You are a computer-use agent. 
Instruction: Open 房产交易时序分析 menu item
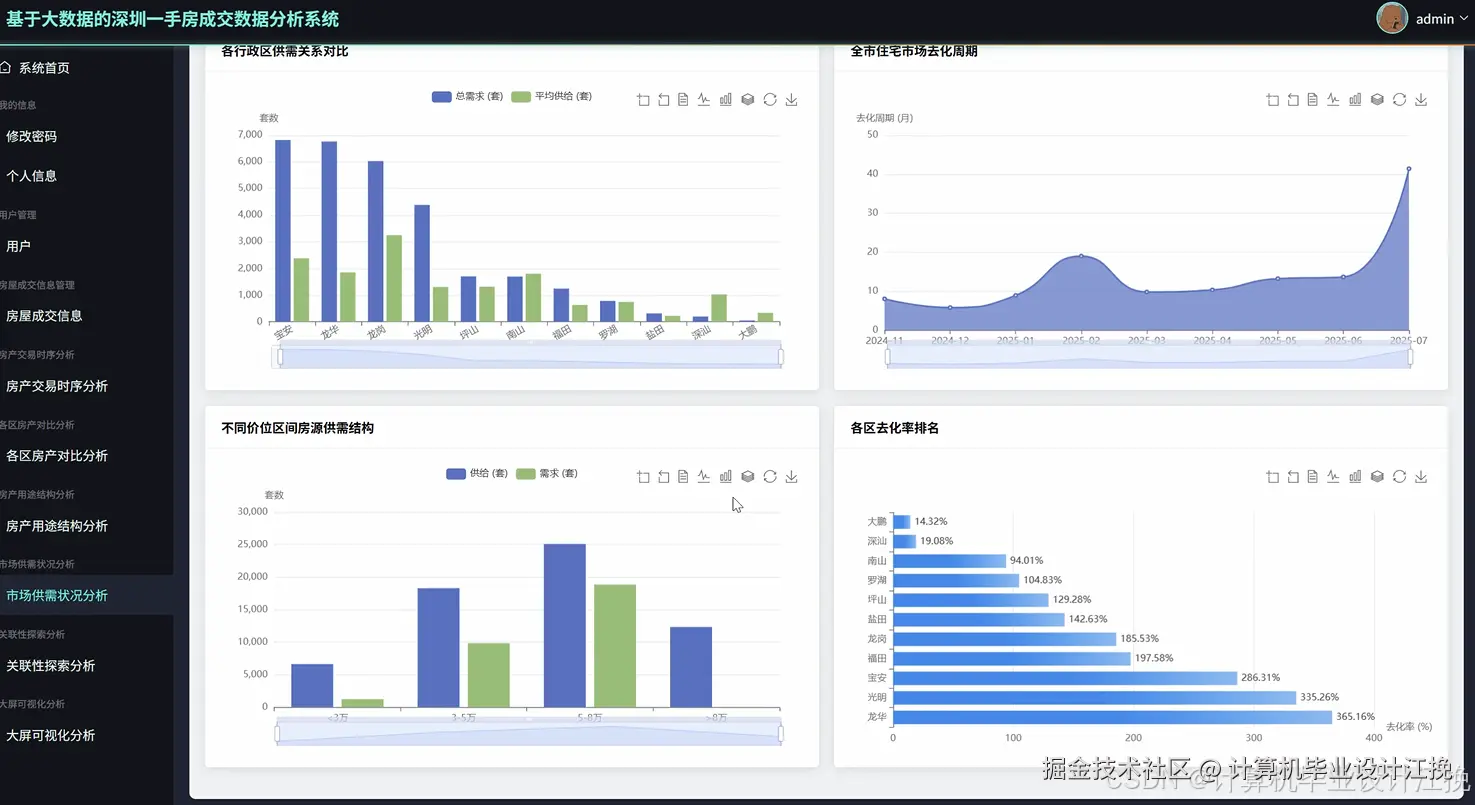tap(86, 386)
